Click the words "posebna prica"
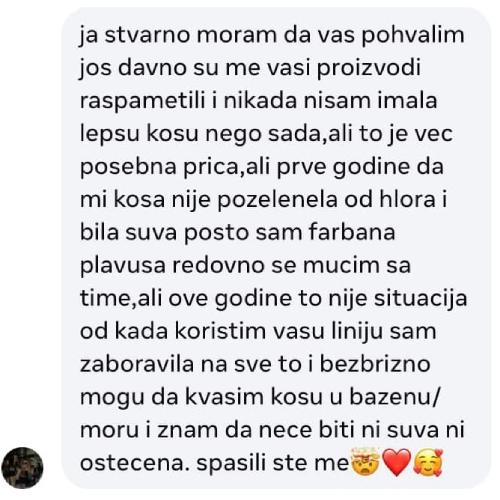 (x=159, y=168)
